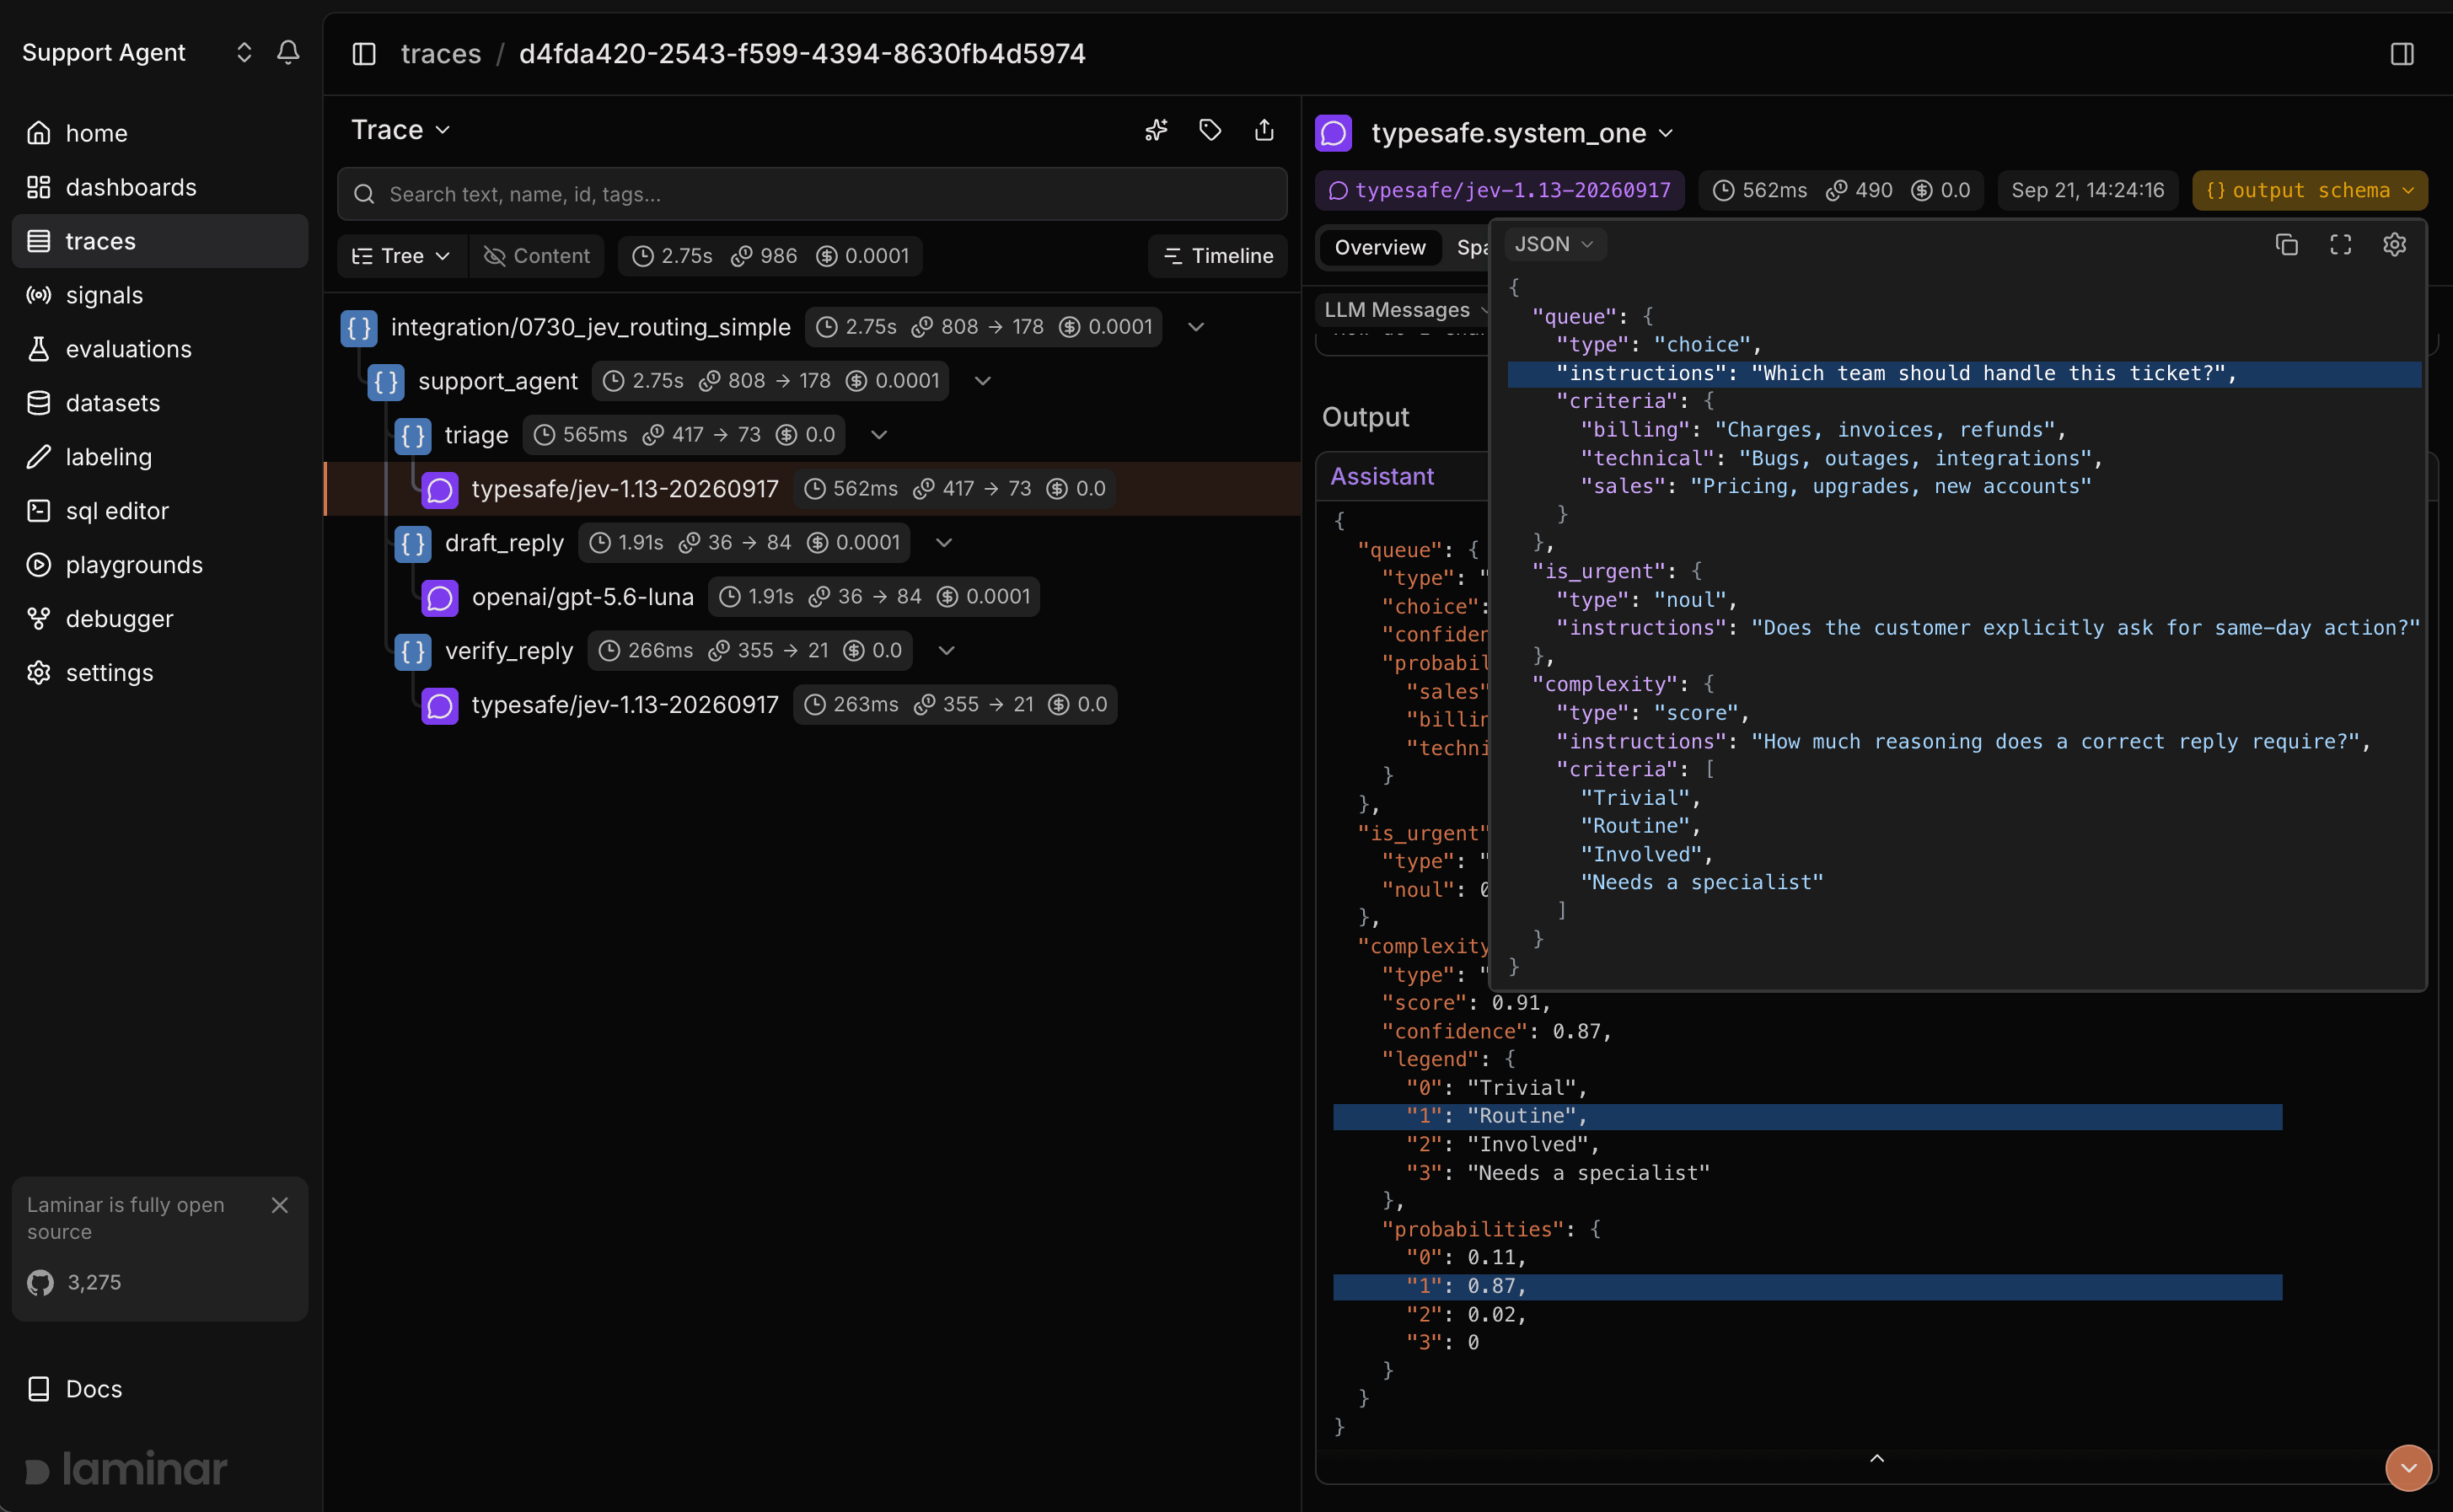Image resolution: width=2453 pixels, height=1512 pixels.
Task: Collapse the draft_reply span
Action: (x=944, y=543)
